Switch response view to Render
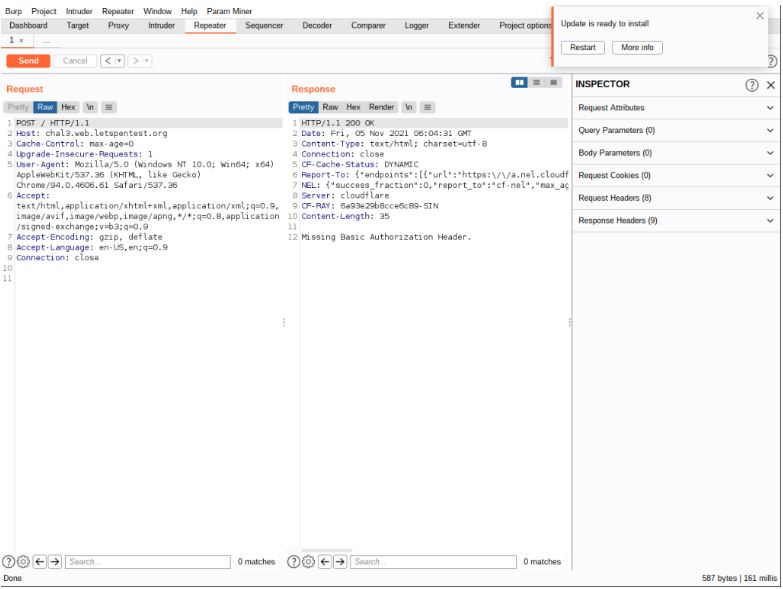The width and height of the screenshot is (783, 589). tap(382, 107)
